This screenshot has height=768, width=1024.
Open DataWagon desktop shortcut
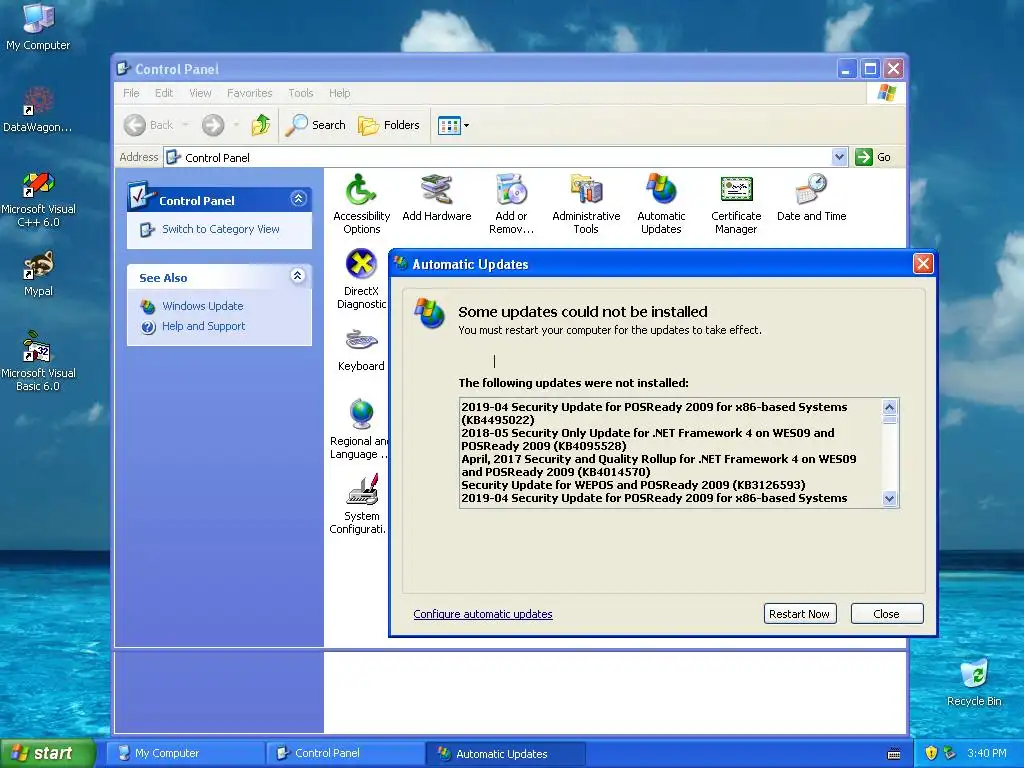[x=38, y=110]
